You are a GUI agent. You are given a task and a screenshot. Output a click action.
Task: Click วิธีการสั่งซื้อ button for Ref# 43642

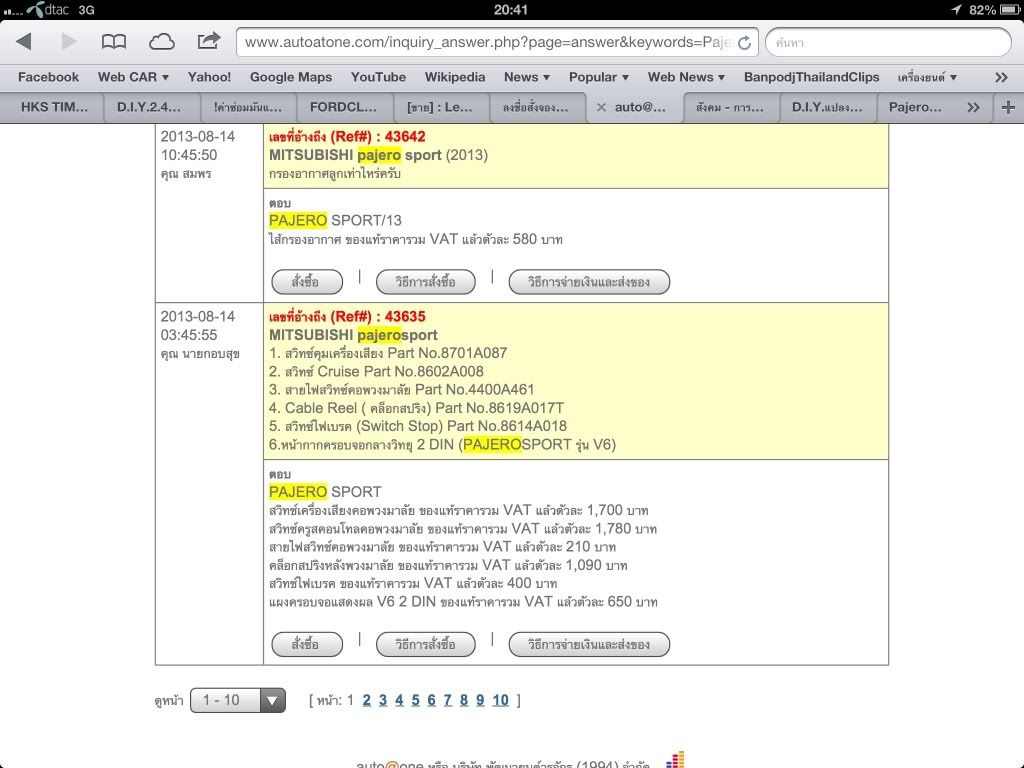point(425,281)
